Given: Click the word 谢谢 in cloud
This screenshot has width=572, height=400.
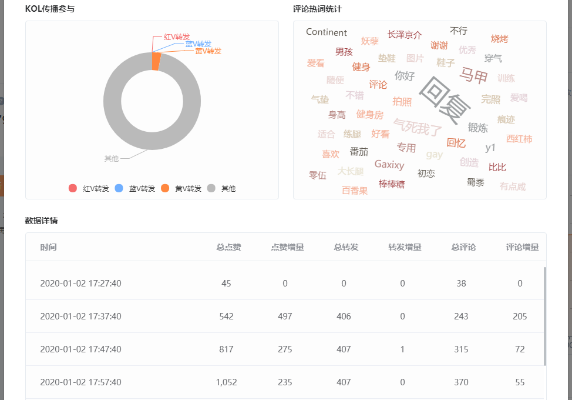Looking at the screenshot, I should pos(439,45).
